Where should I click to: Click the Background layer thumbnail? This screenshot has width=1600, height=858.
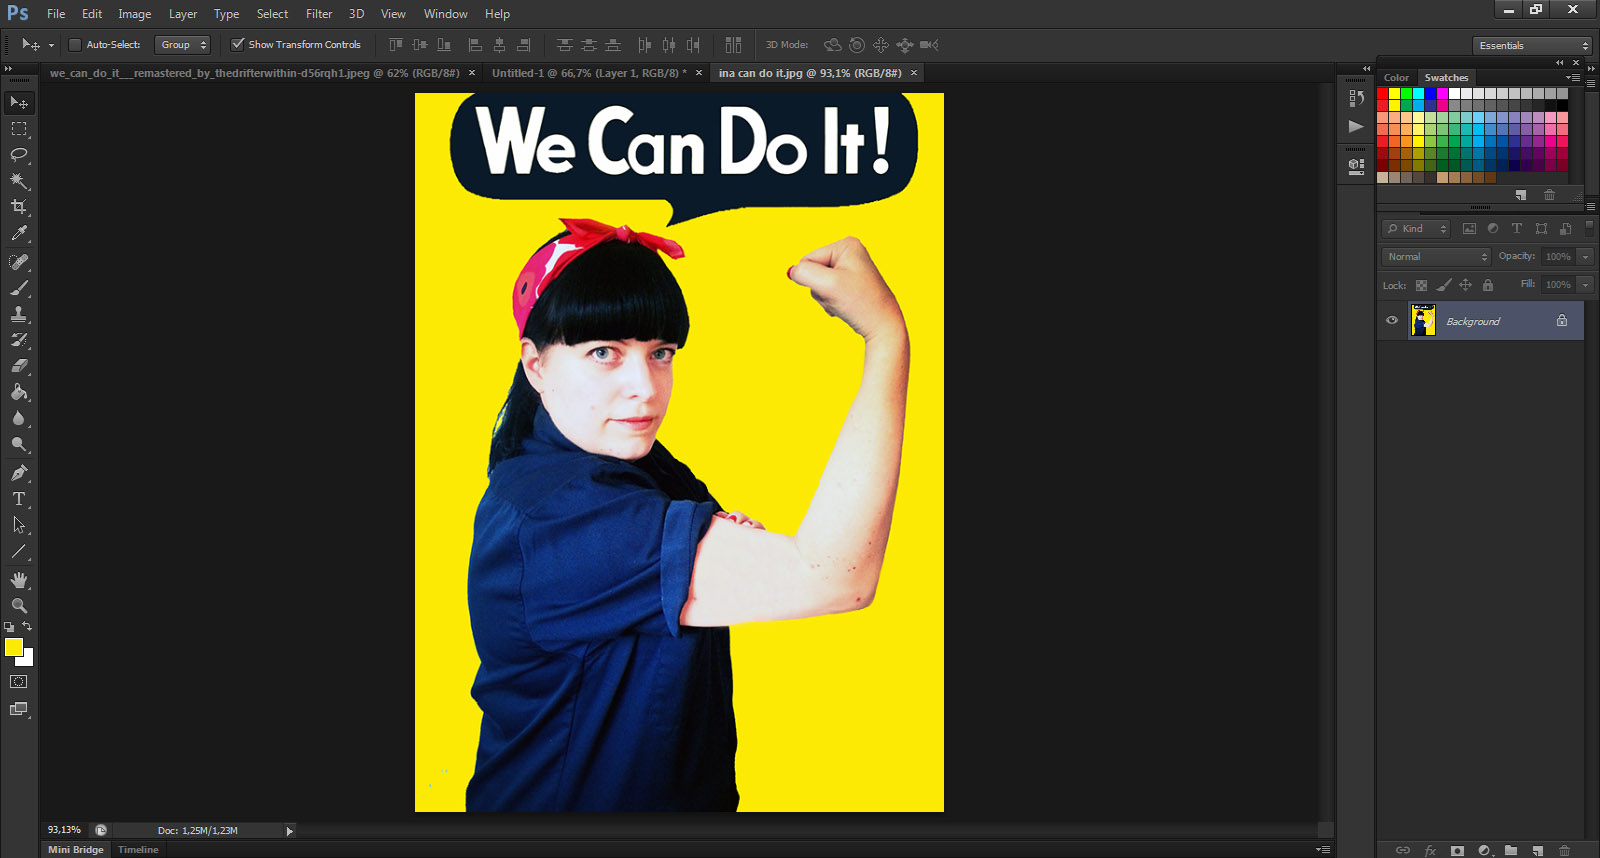pos(1423,321)
